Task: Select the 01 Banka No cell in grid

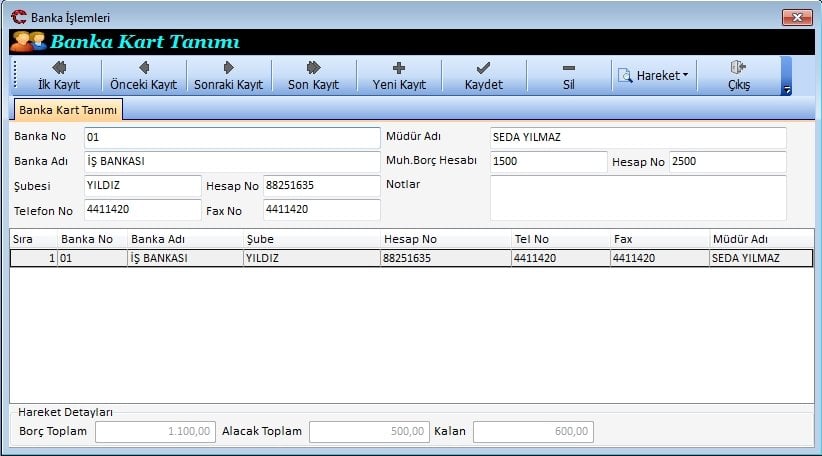Action: coord(92,258)
